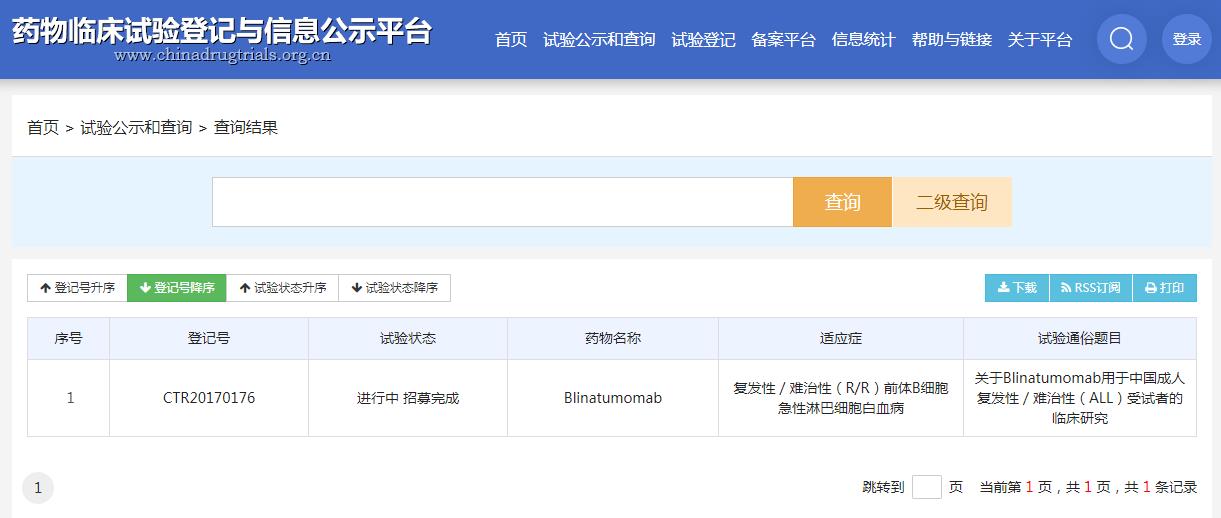
Task: Click the row number 1 cell
Action: [70, 398]
